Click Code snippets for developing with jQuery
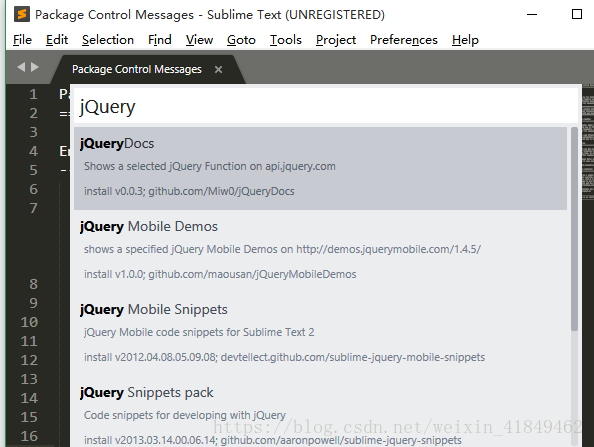 pyautogui.click(x=184, y=415)
